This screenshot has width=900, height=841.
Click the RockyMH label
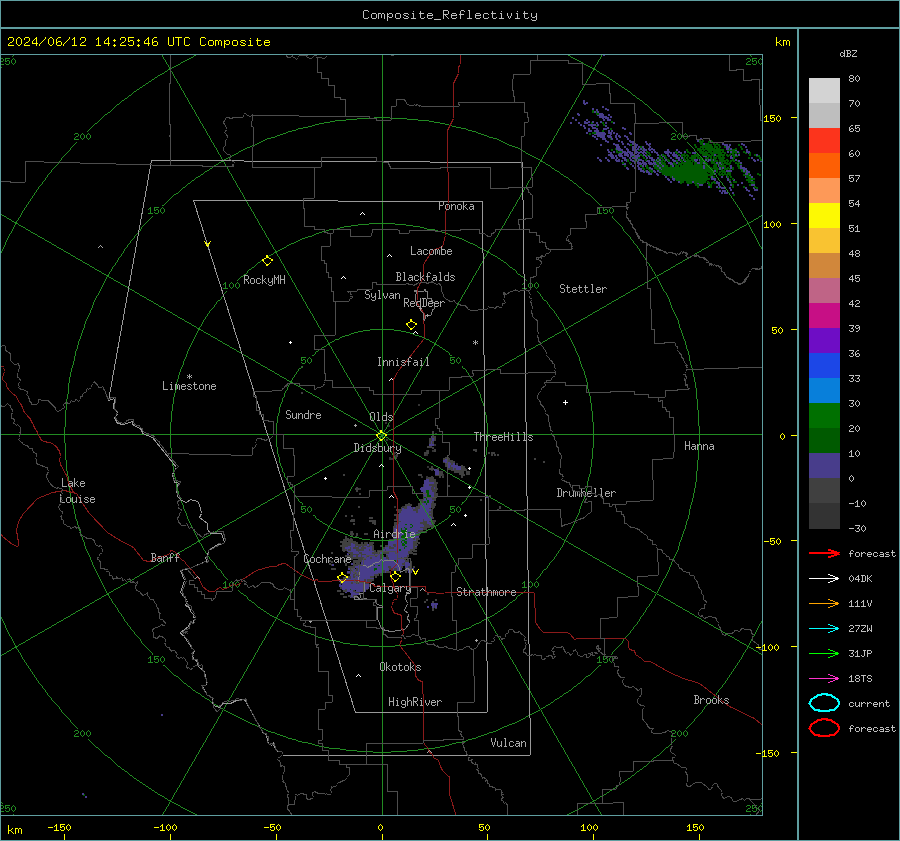[264, 280]
